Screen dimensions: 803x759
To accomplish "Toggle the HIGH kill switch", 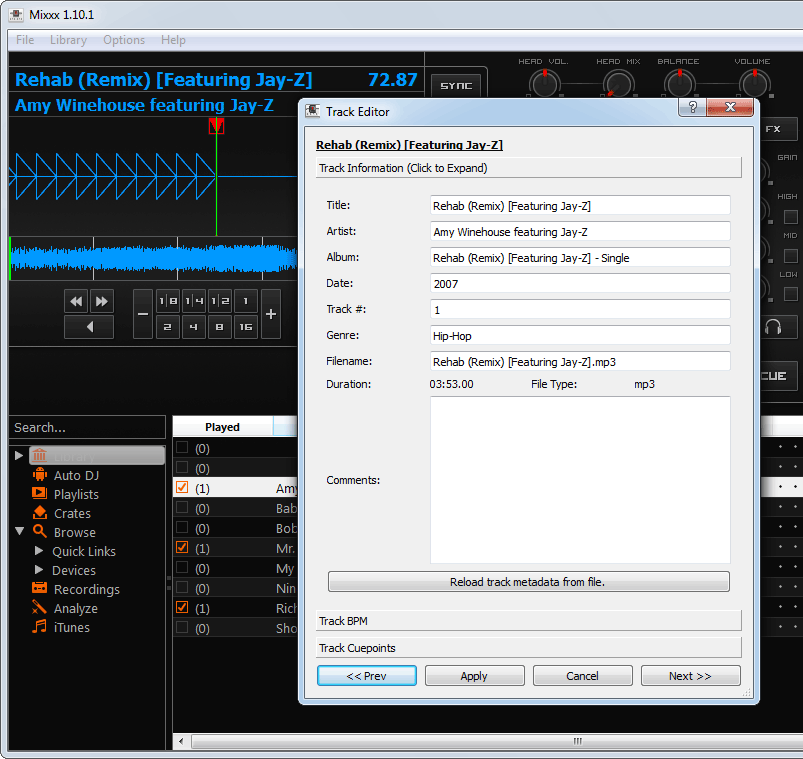I will click(x=791, y=217).
